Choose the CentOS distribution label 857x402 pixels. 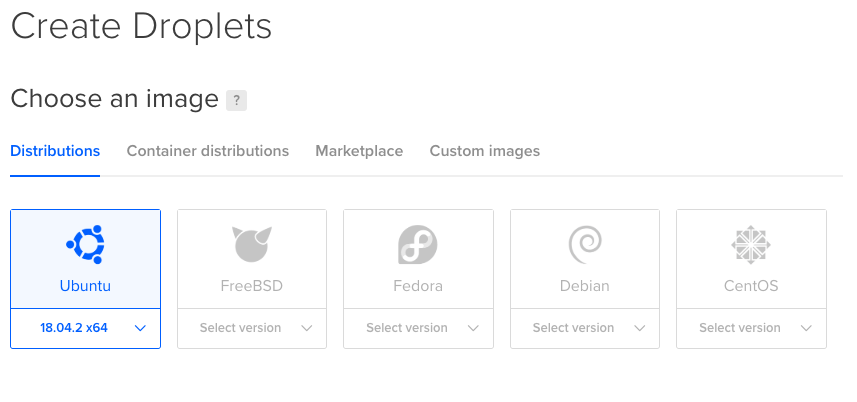click(x=751, y=286)
